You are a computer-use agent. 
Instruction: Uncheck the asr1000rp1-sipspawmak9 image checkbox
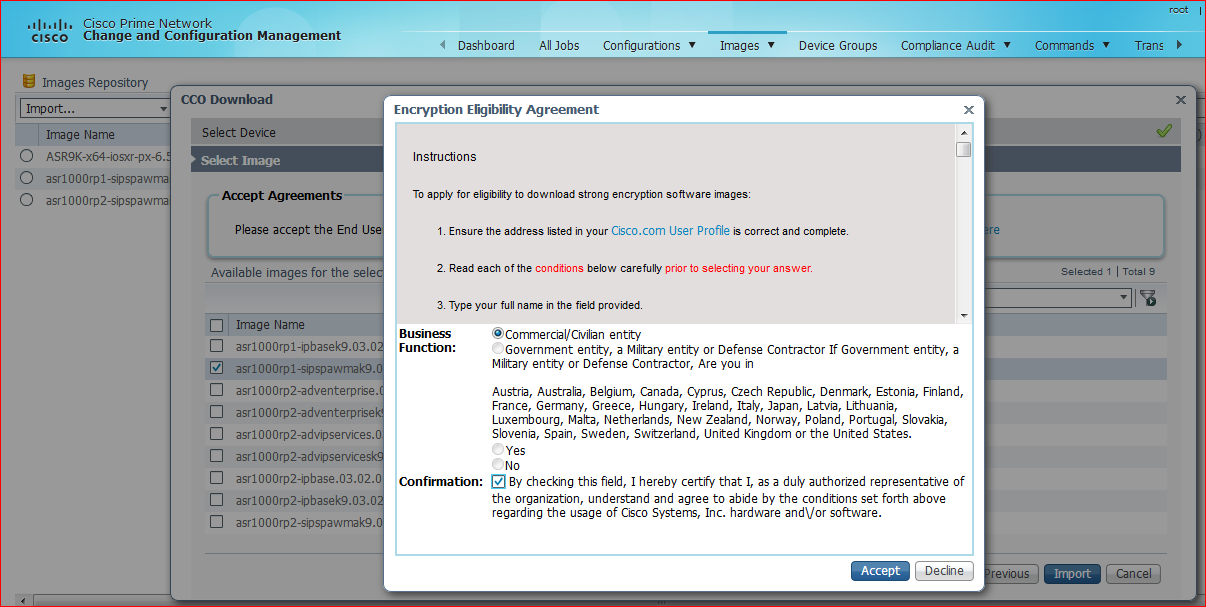click(x=217, y=368)
